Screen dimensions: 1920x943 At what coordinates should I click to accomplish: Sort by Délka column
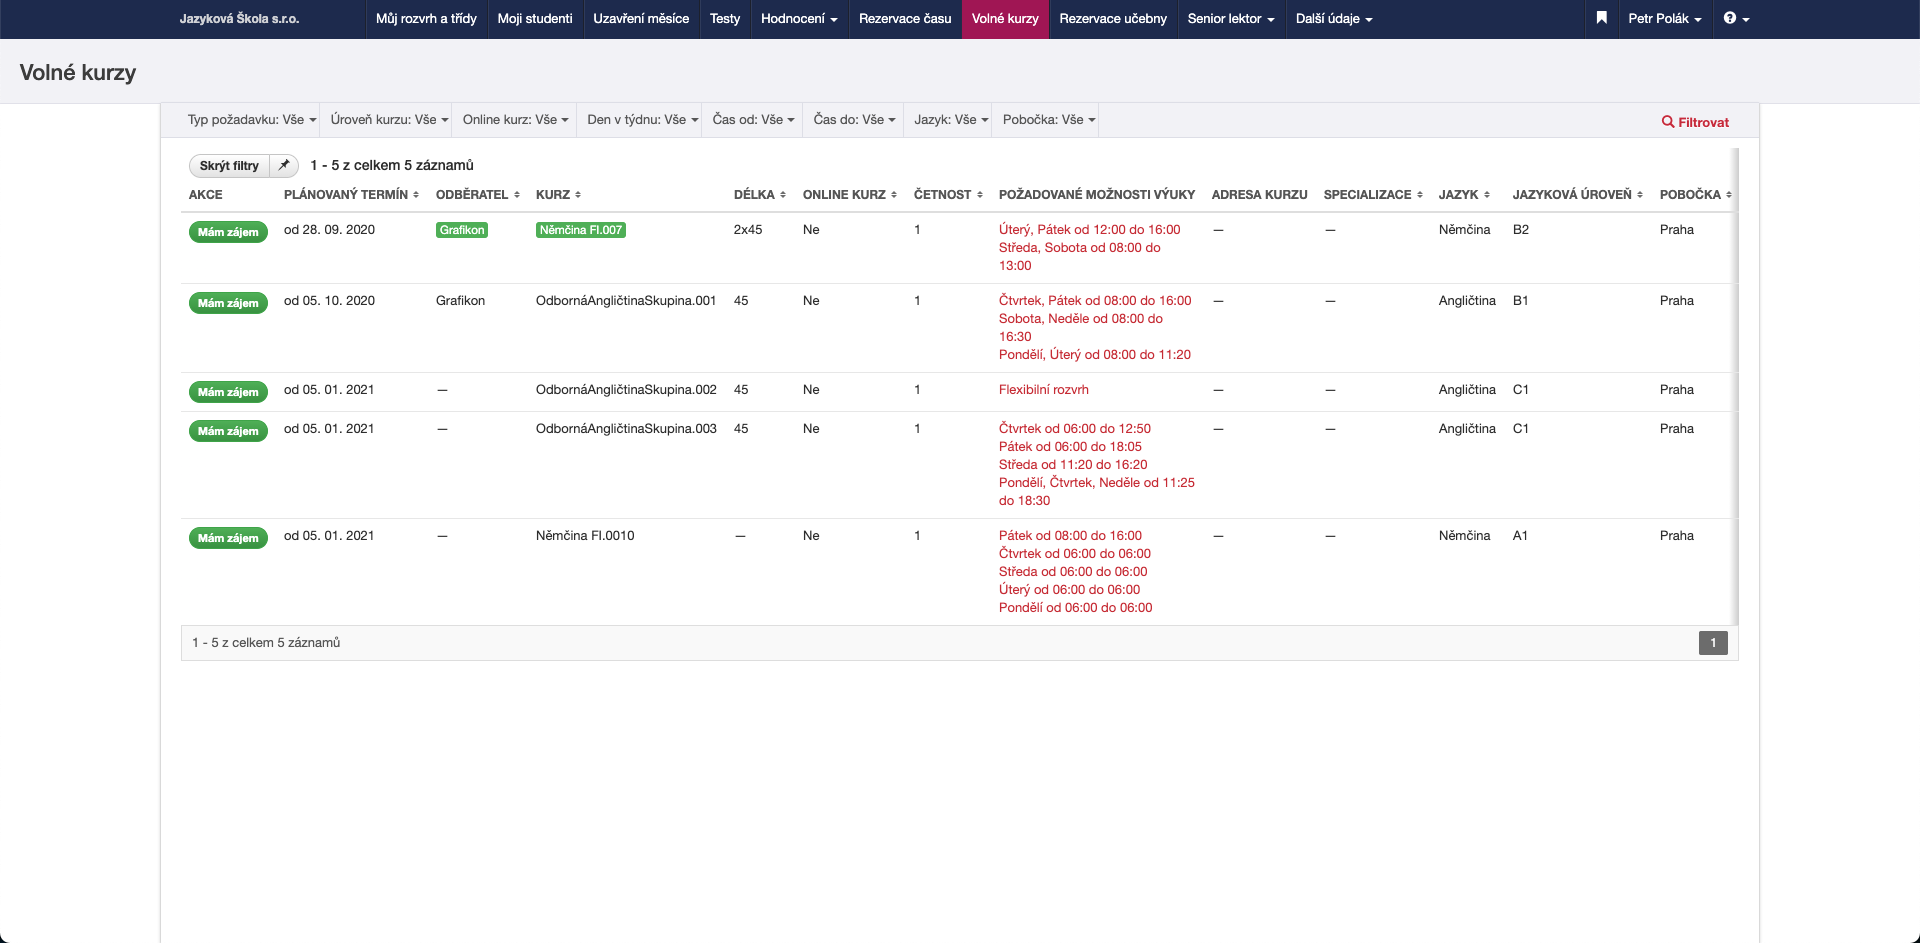pyautogui.click(x=760, y=194)
